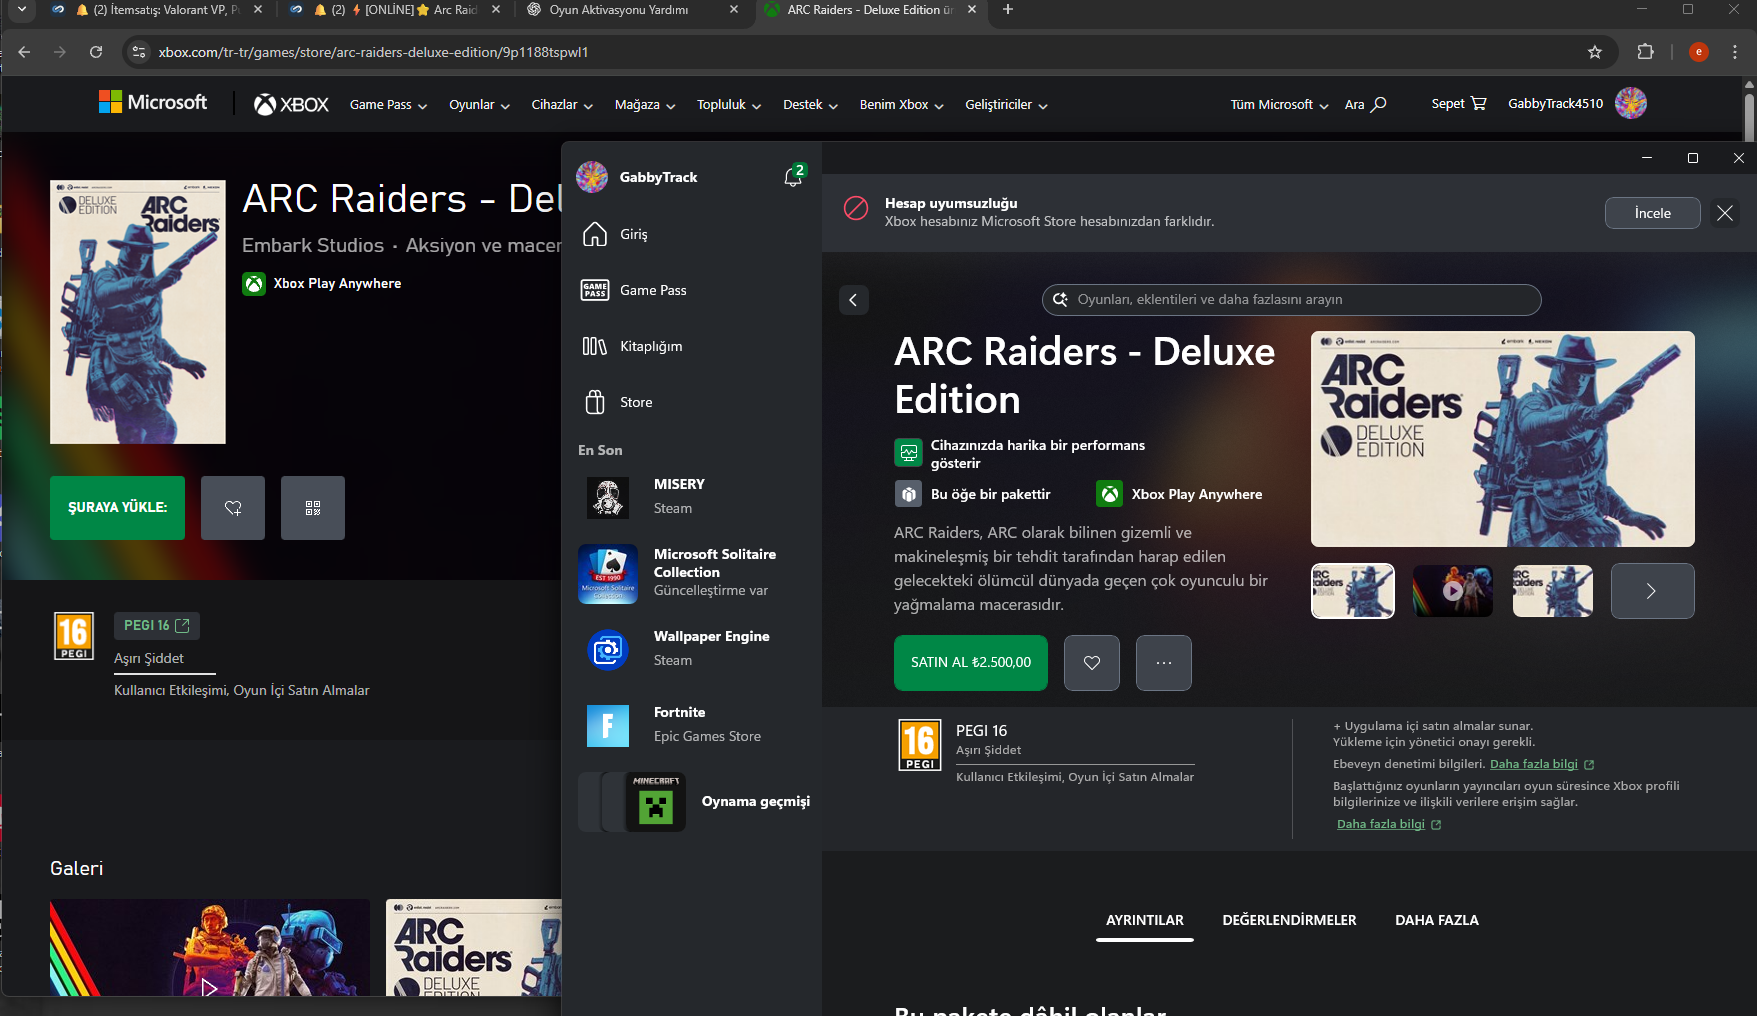Add to wishlist in Xbox app
The width and height of the screenshot is (1757, 1016).
1092,662
